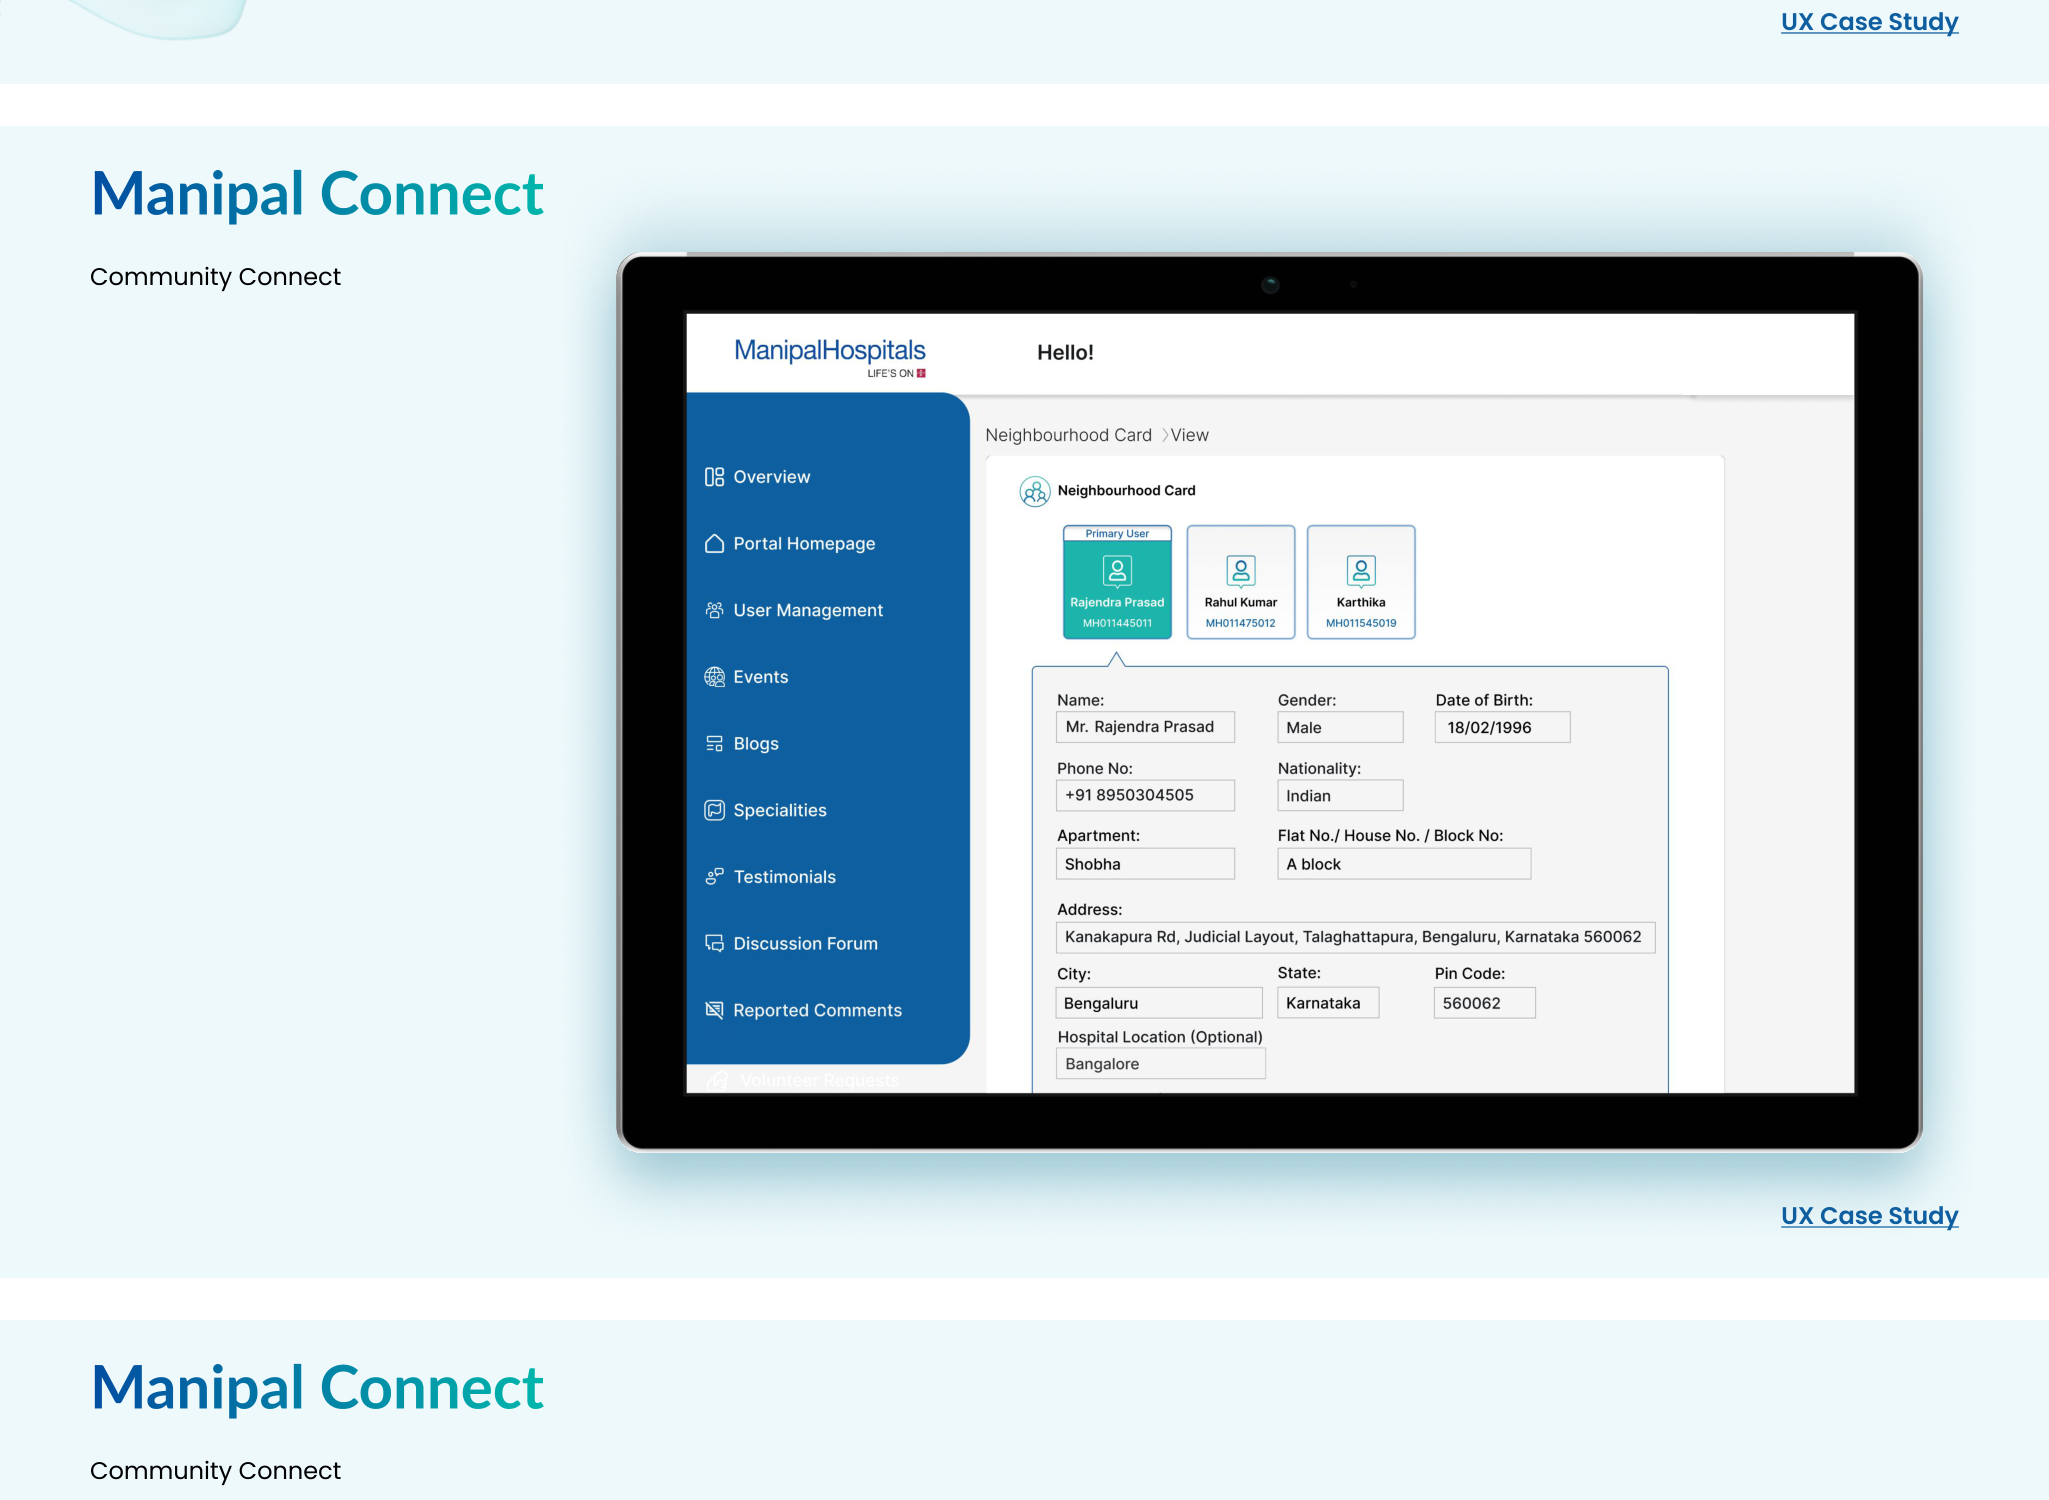
Task: Click the Apartment field showing Shobha
Action: click(1145, 864)
